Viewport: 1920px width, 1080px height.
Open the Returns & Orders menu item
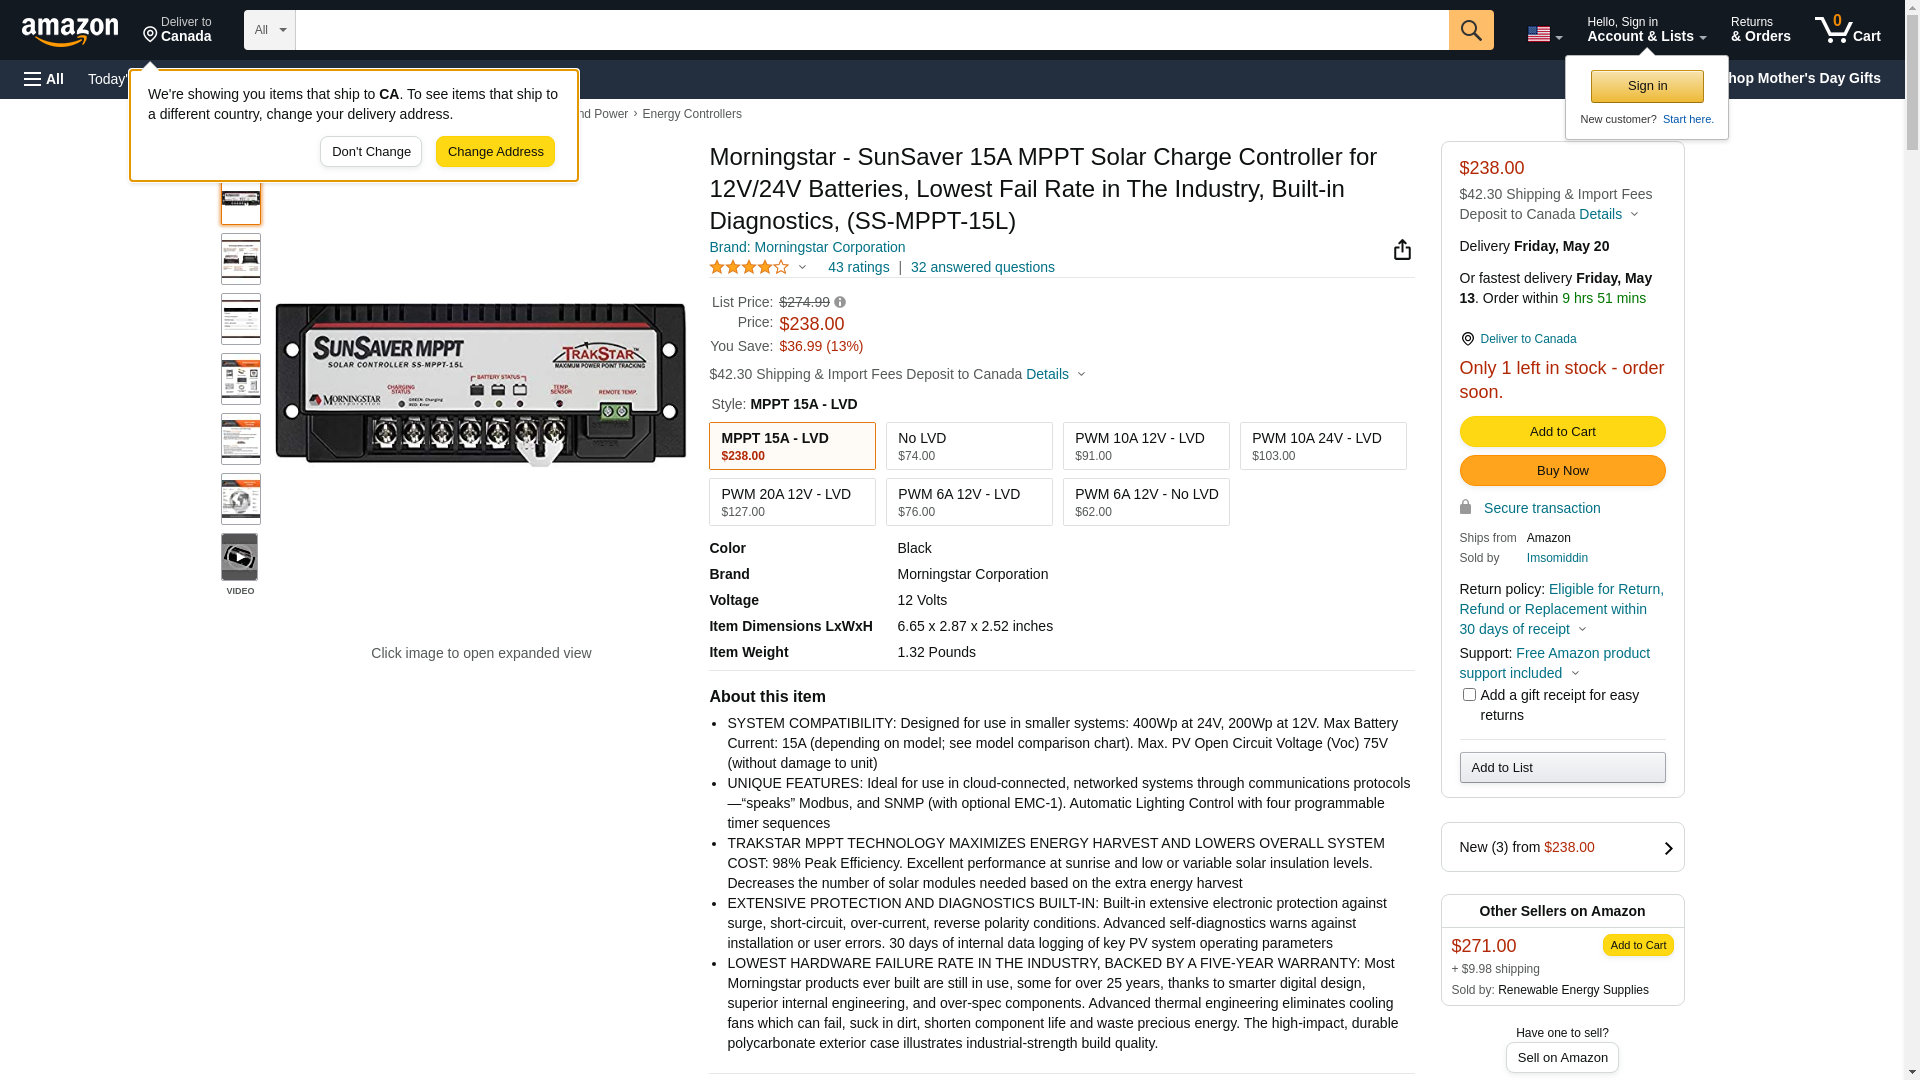pos(1760,30)
